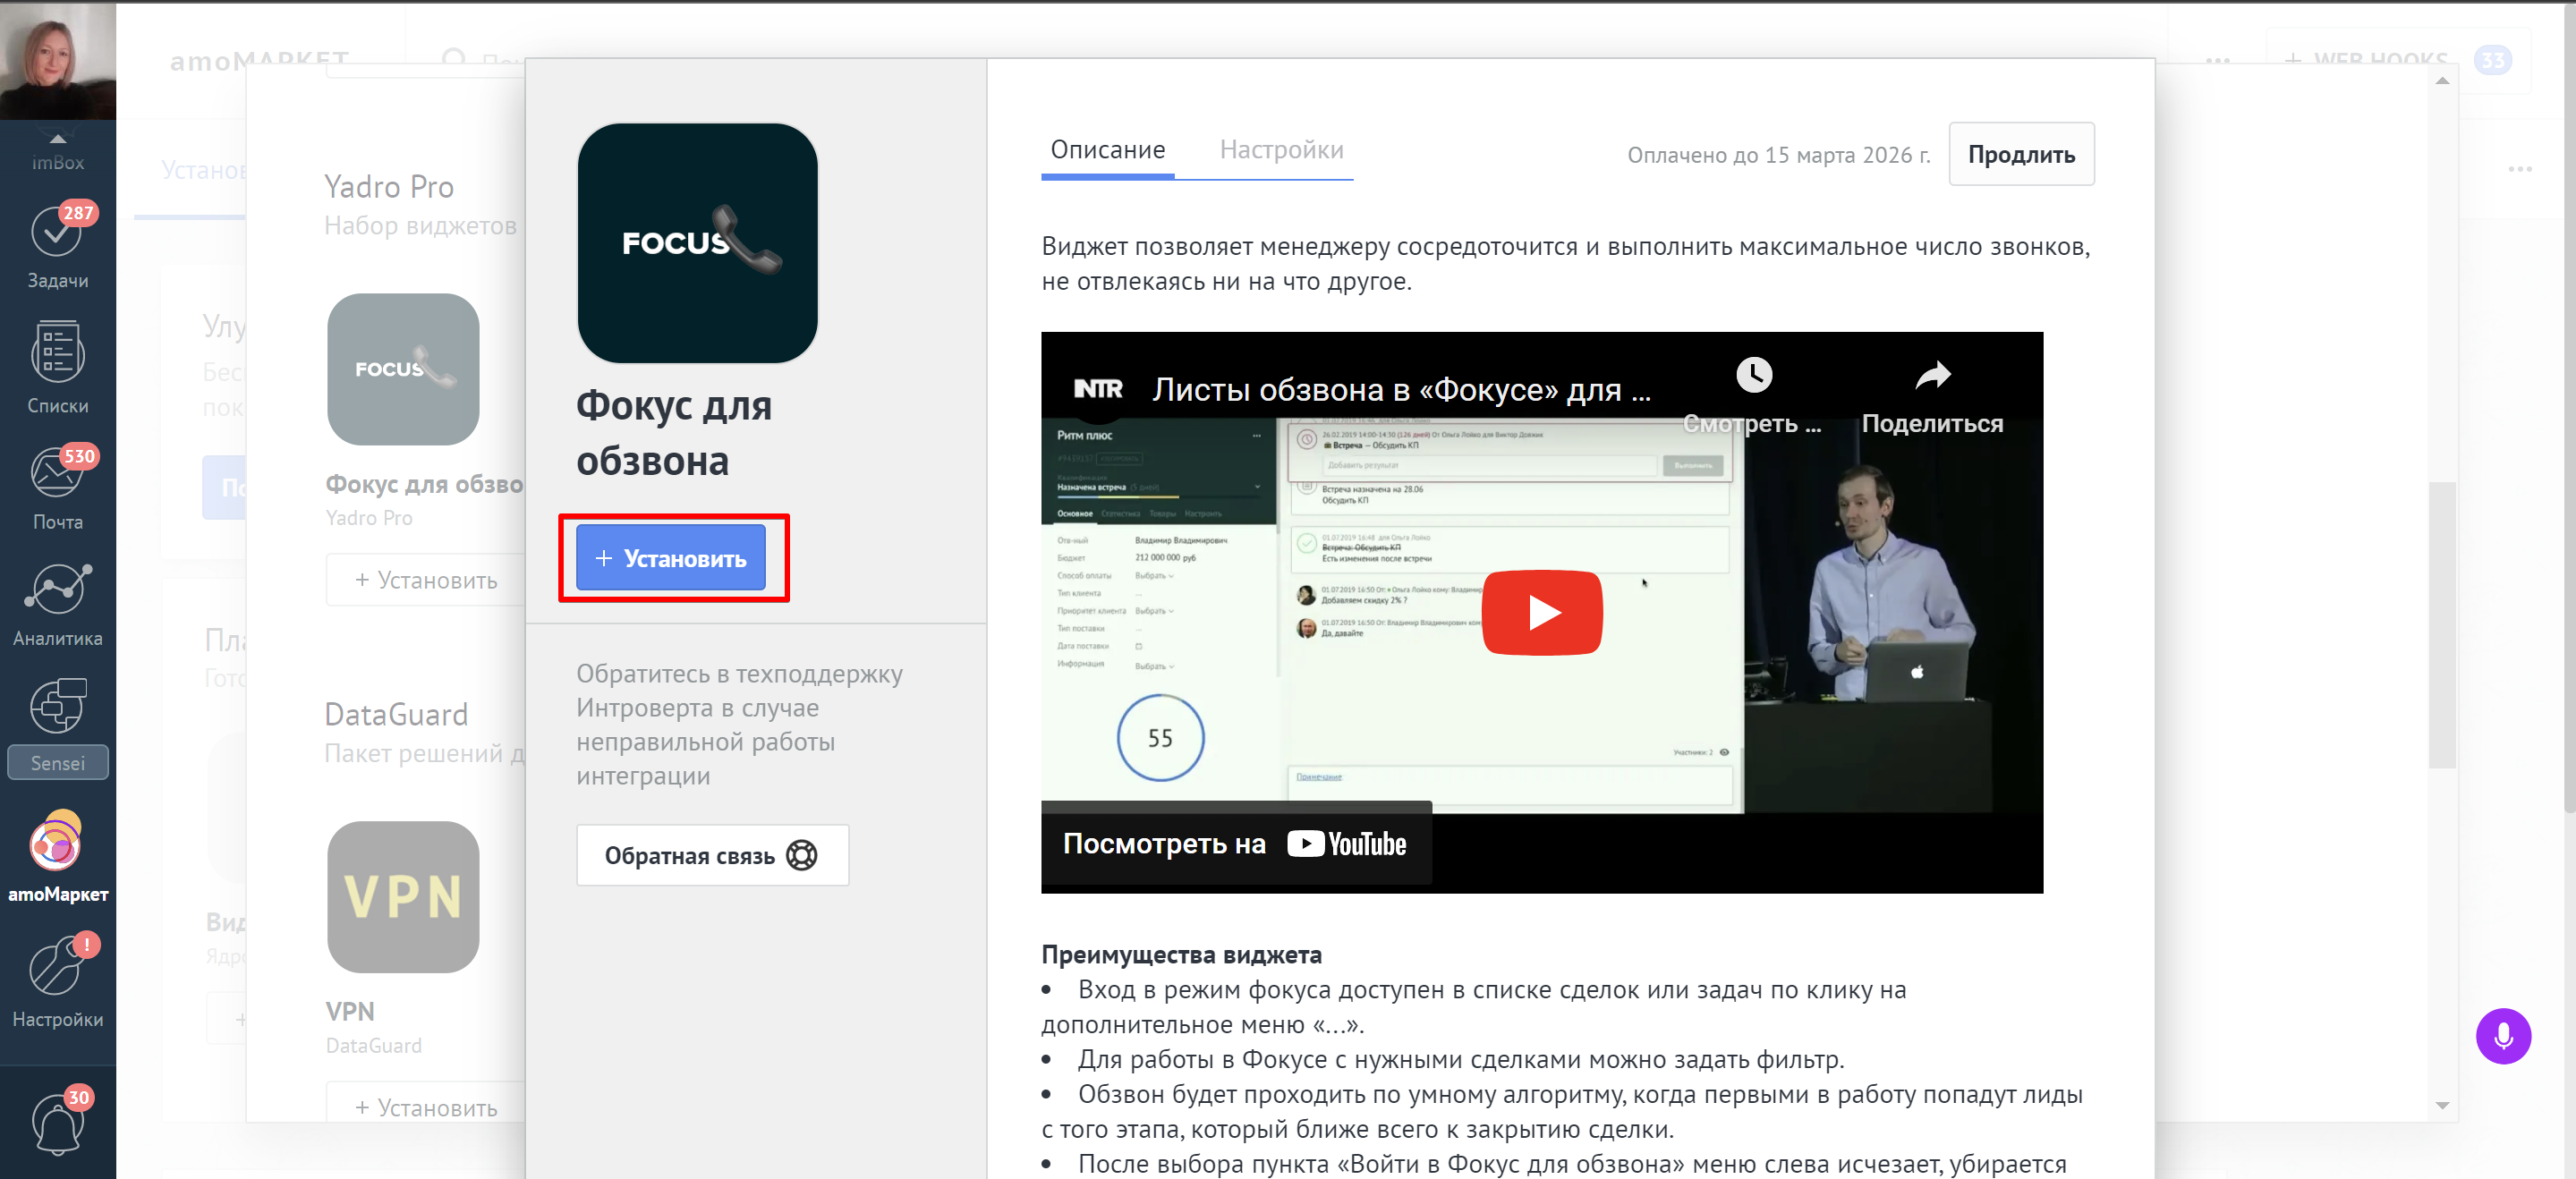Open Настройки in the sidebar
Image resolution: width=2576 pixels, height=1179 pixels.
57,981
